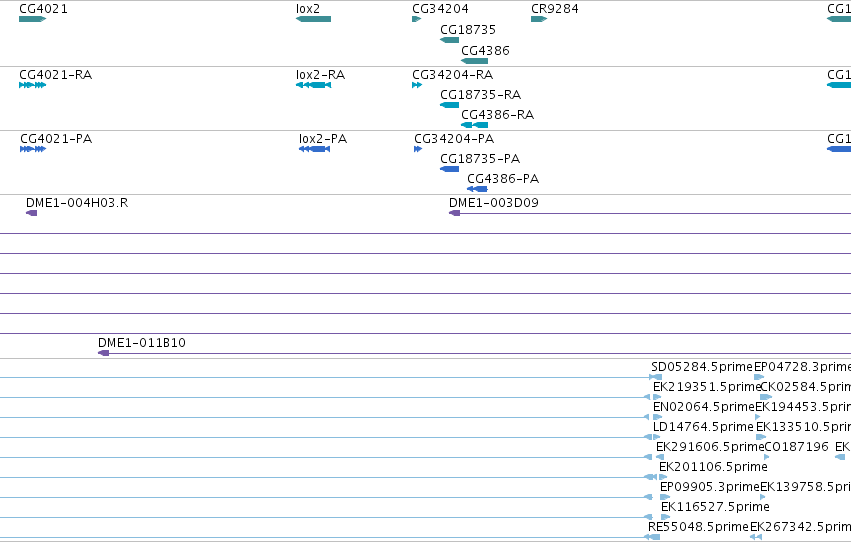This screenshot has width=851, height=542.
Task: Click the EP09905.3prime label
Action: (x=710, y=487)
